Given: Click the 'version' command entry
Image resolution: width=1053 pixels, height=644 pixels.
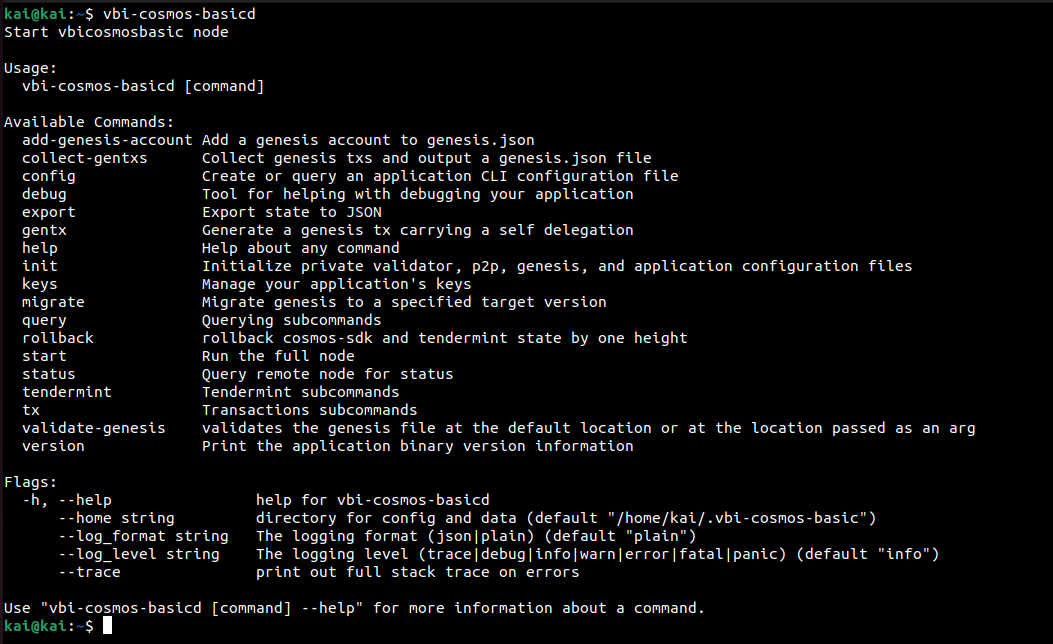Looking at the screenshot, I should click(53, 447).
